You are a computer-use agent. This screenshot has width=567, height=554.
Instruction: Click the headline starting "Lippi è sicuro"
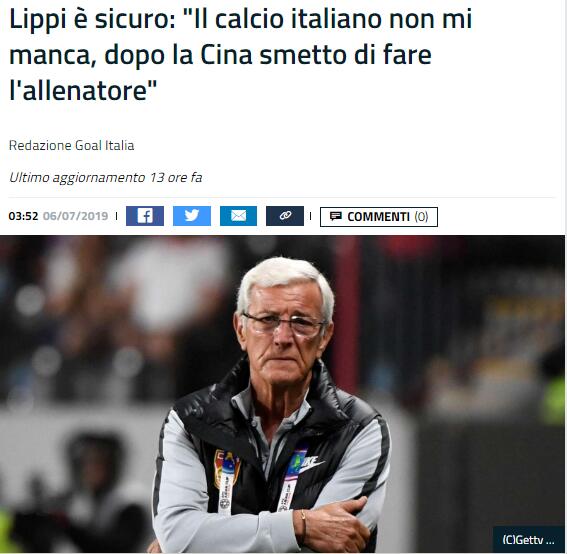(240, 54)
